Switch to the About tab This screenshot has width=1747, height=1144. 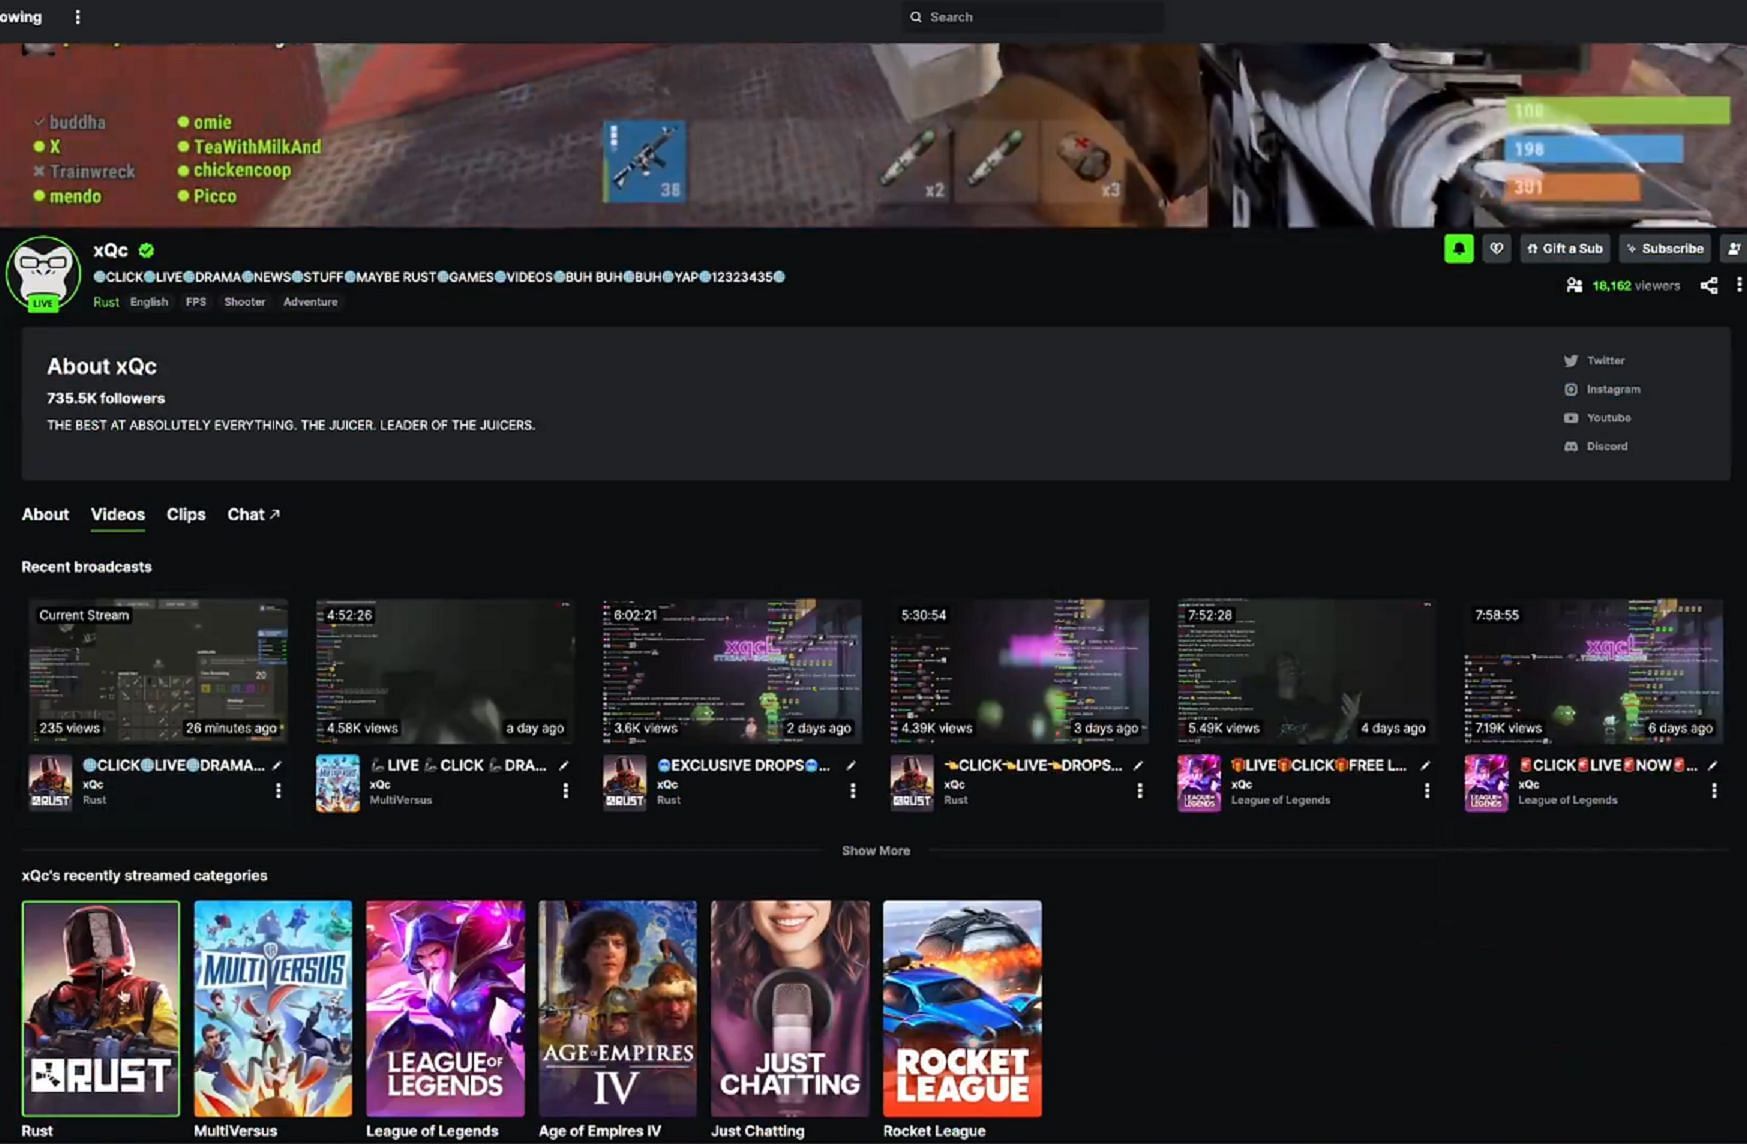tap(45, 514)
